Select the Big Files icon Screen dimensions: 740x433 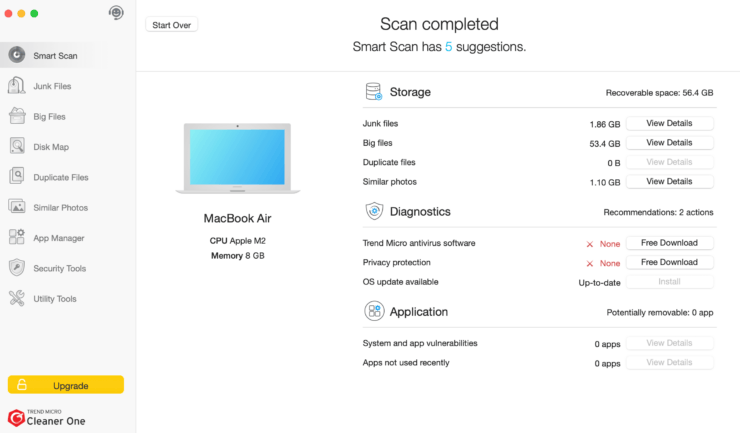[16, 116]
